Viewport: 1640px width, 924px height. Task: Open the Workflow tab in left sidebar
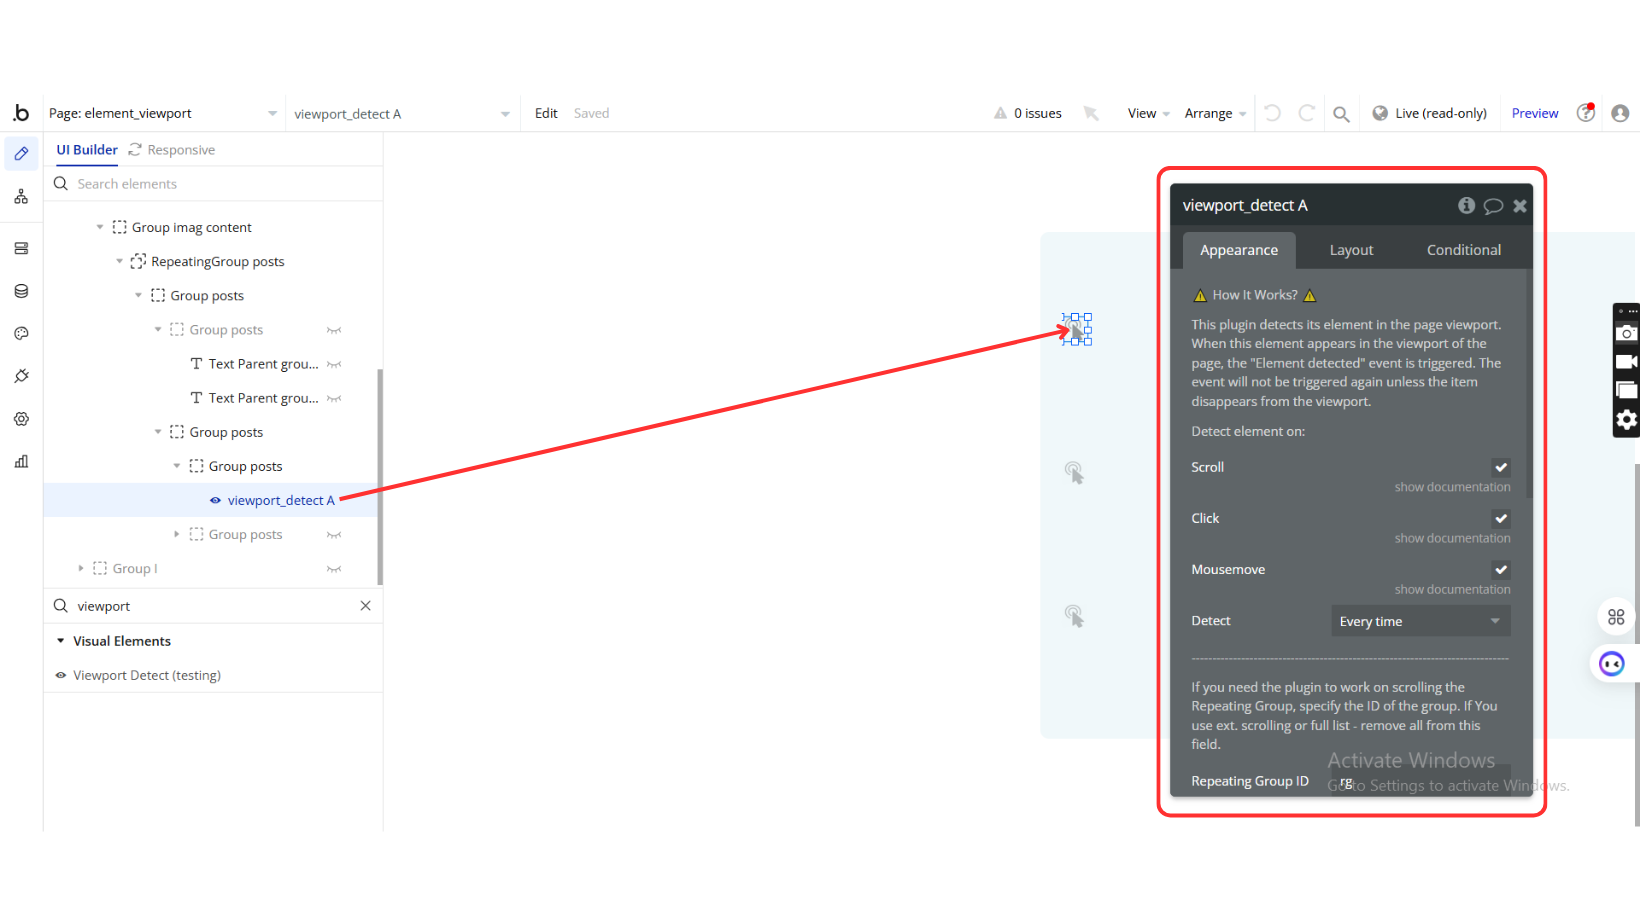tap(21, 197)
